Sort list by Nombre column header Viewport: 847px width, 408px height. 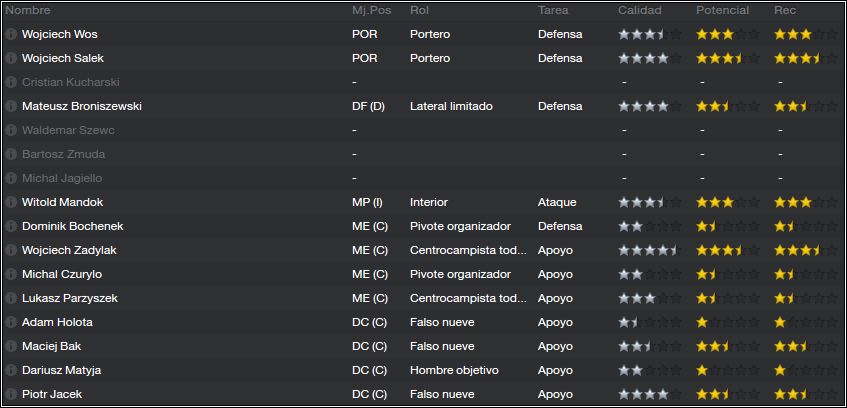[x=28, y=10]
